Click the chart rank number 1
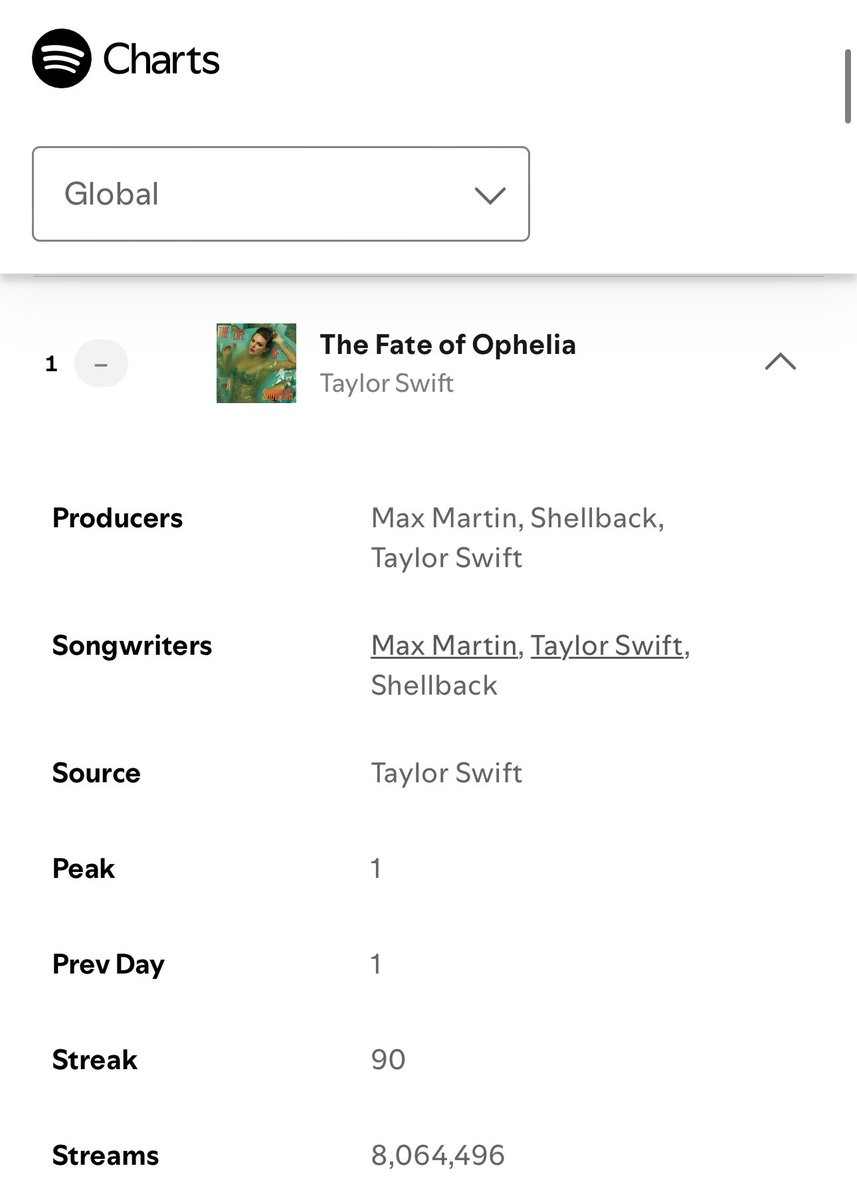 (x=52, y=364)
